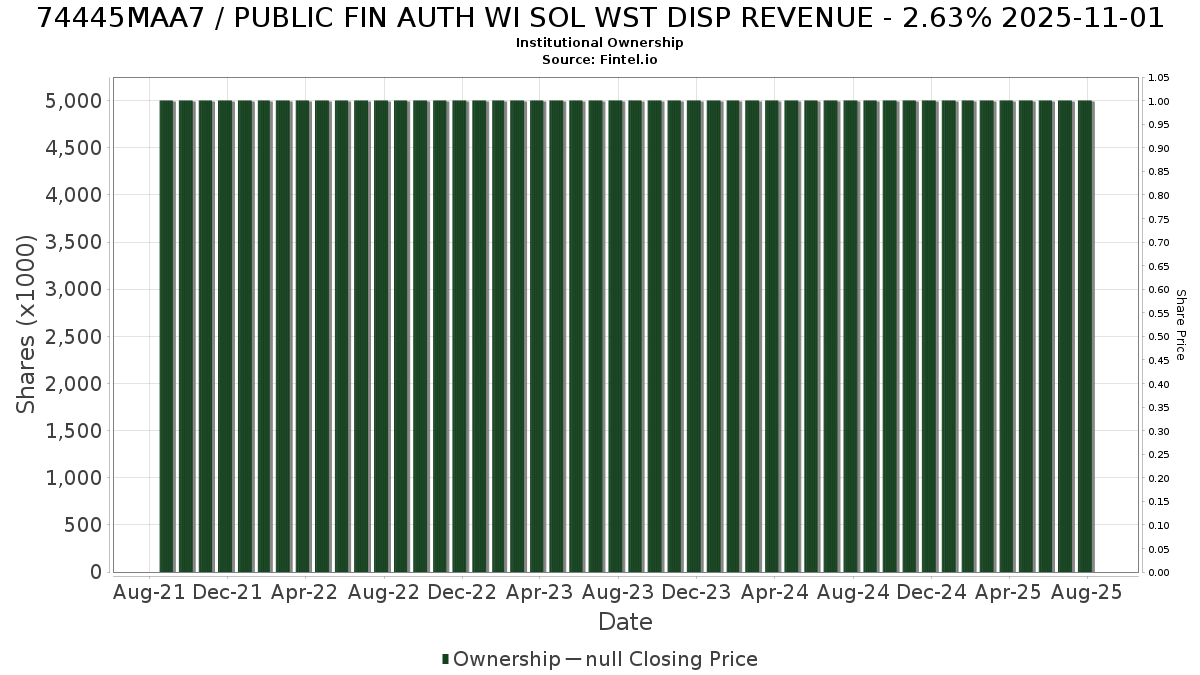Click the 5,000 shares axis label
This screenshot has width=1200, height=675.
click(x=74, y=101)
